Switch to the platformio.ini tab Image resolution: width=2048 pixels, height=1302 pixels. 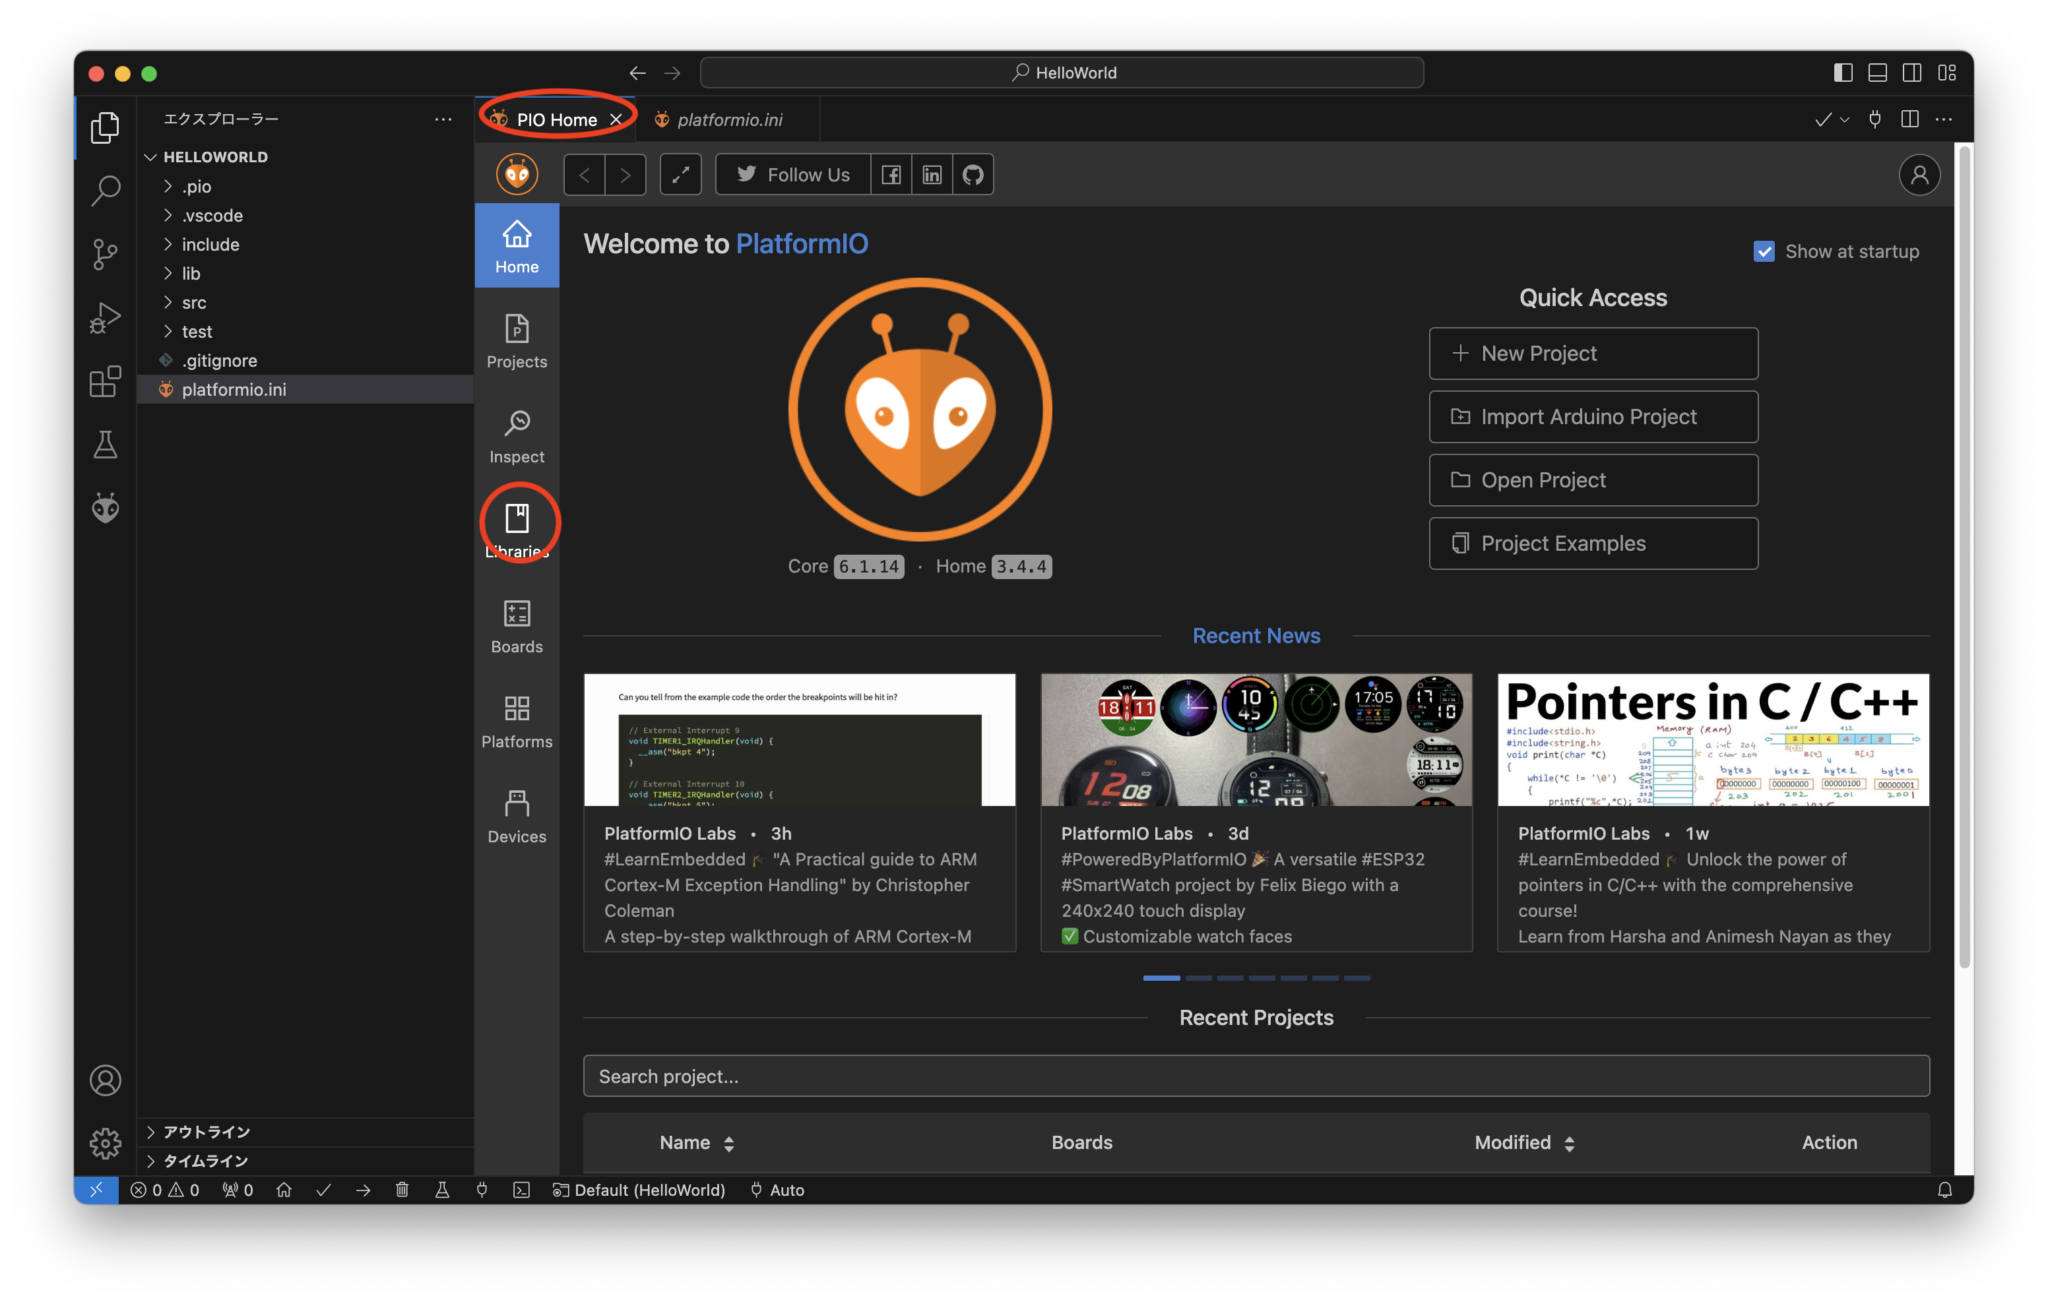[729, 119]
